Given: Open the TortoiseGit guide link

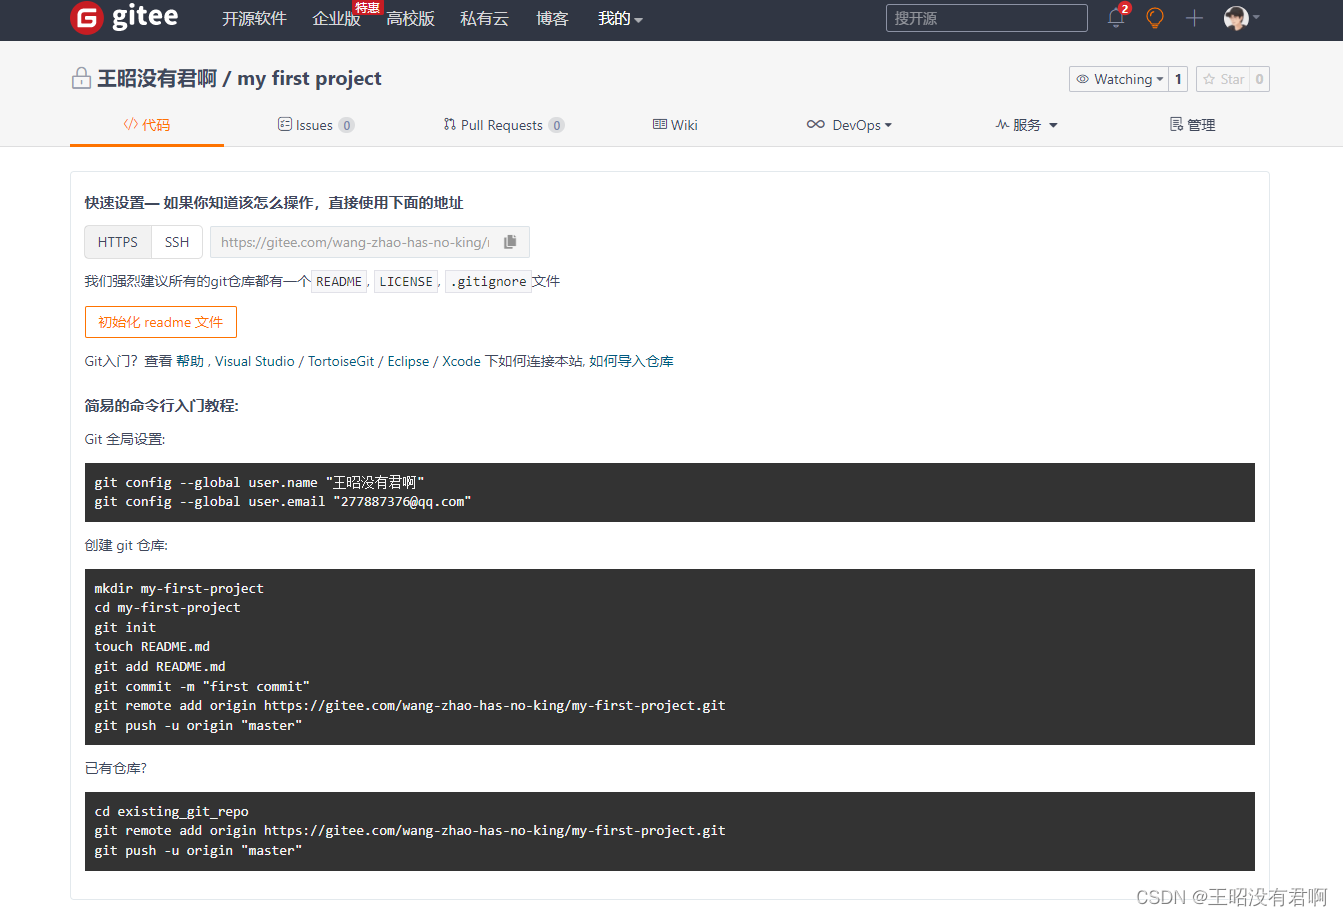Looking at the screenshot, I should click(x=341, y=361).
